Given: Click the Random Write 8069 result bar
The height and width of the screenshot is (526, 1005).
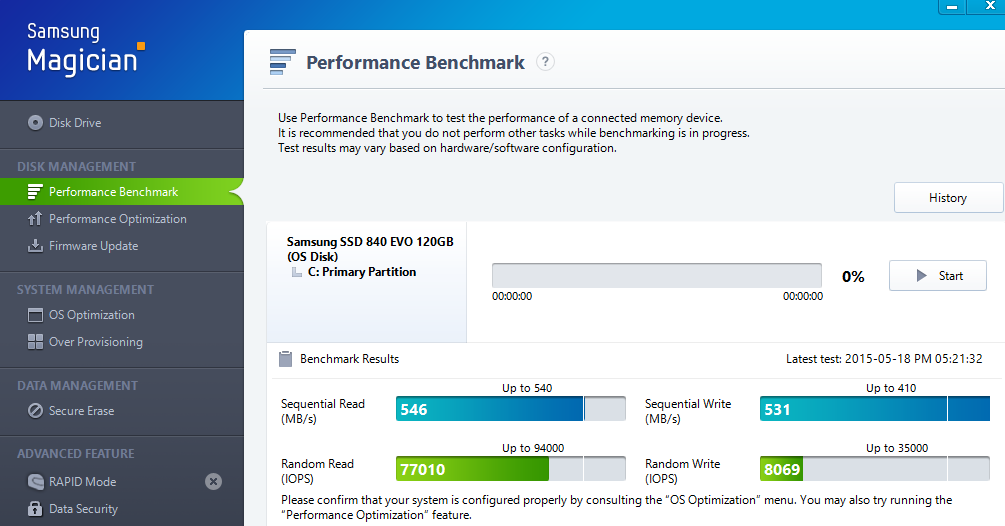Looking at the screenshot, I should (x=874, y=469).
